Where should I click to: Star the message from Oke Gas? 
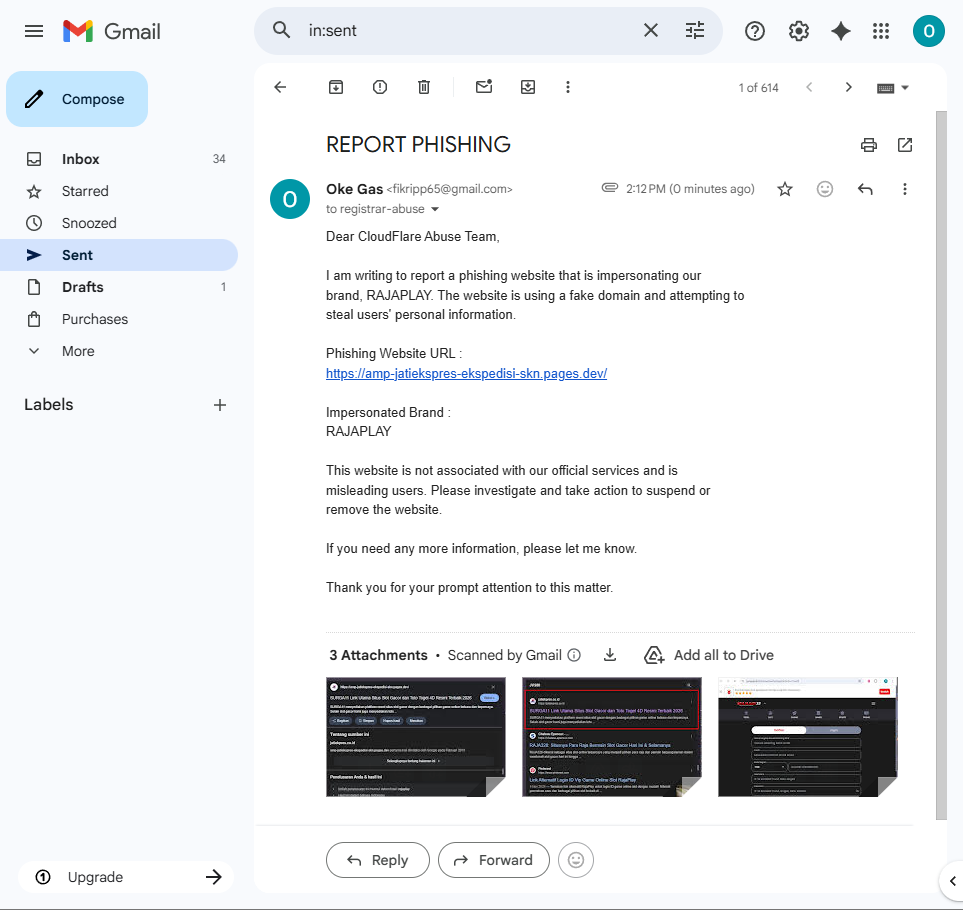click(784, 189)
